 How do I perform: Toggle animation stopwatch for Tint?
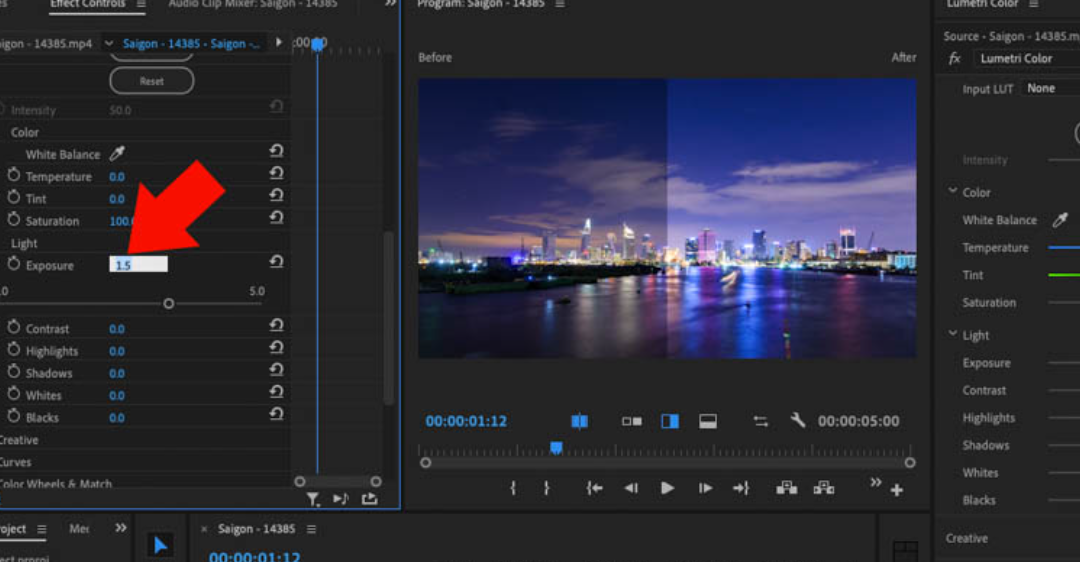point(14,197)
